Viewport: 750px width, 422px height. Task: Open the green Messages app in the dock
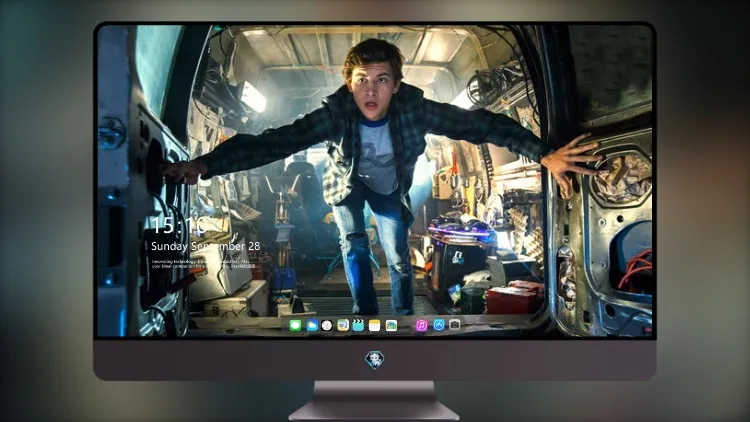coord(295,326)
